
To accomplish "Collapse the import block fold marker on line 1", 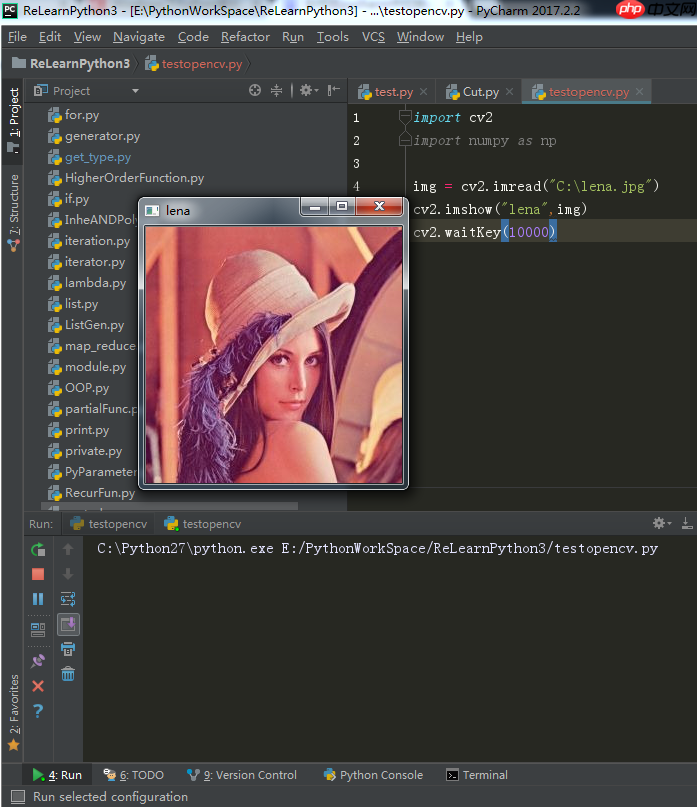I will tap(405, 117).
